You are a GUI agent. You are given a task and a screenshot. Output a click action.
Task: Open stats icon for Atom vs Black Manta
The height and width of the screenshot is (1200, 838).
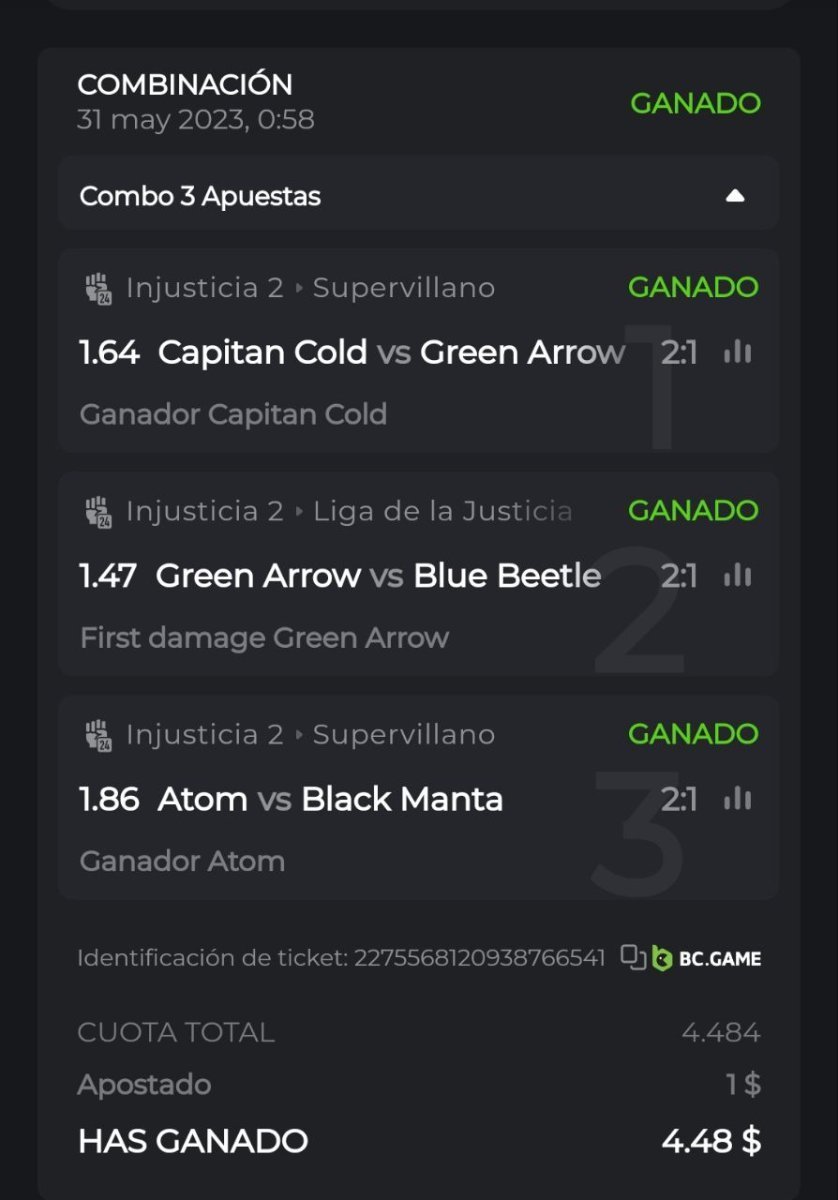point(737,799)
